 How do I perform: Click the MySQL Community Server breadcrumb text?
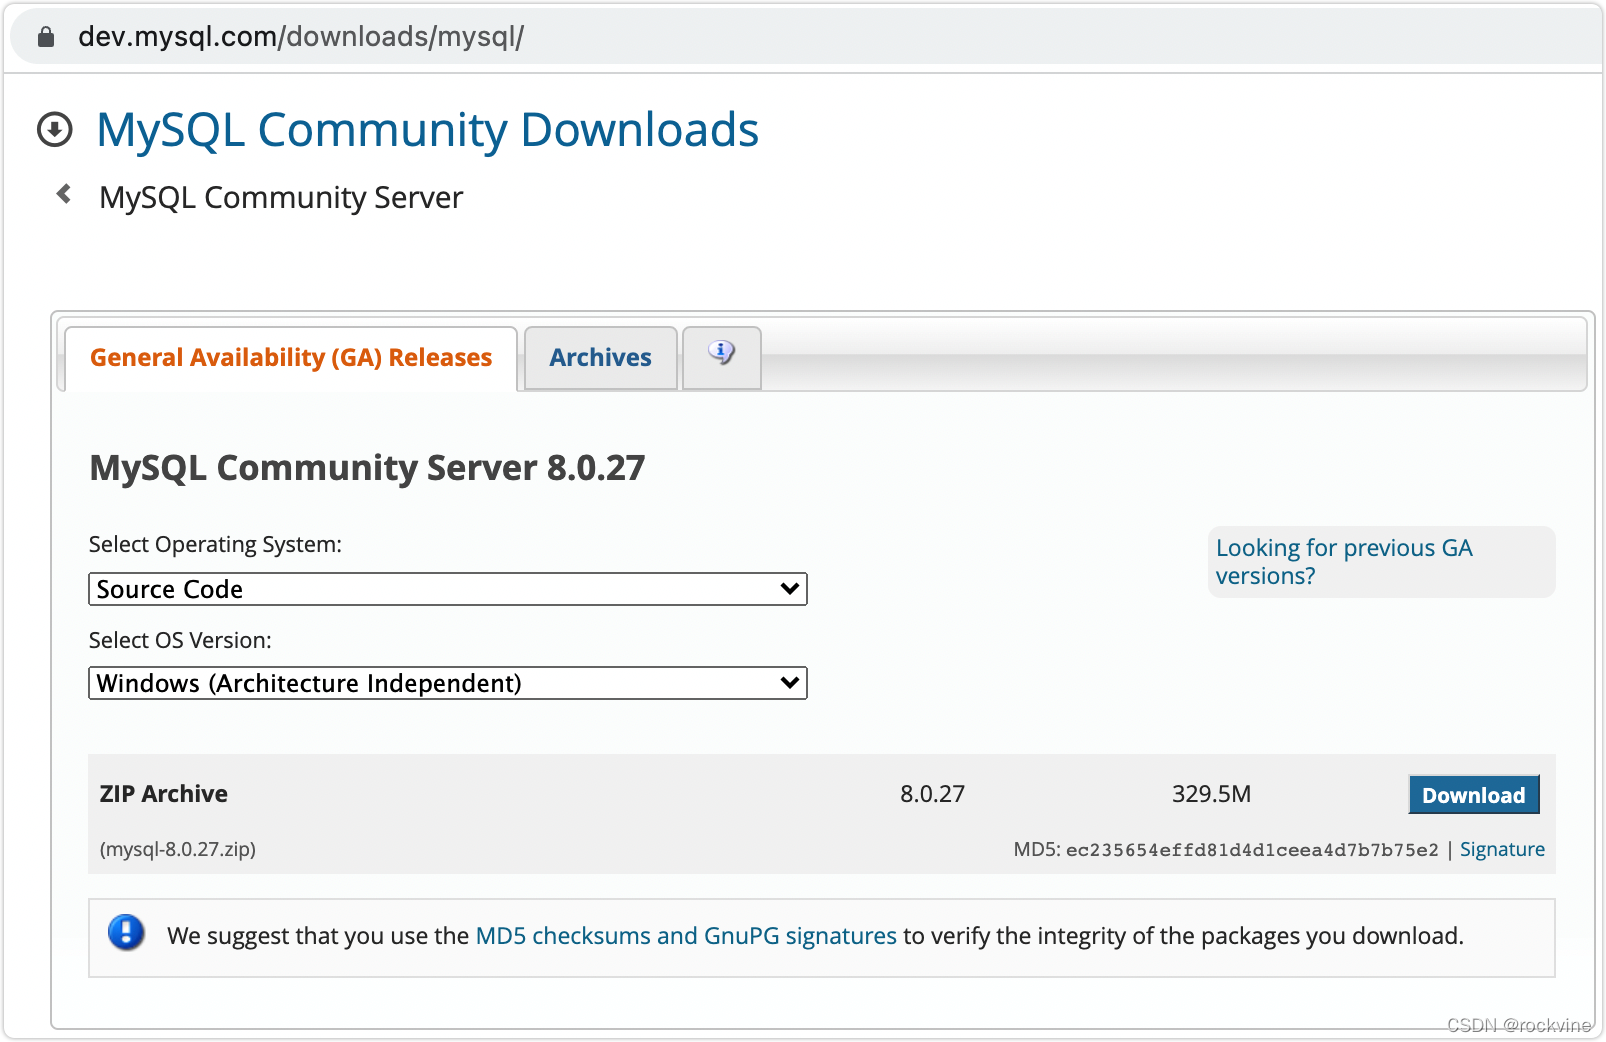(x=281, y=198)
